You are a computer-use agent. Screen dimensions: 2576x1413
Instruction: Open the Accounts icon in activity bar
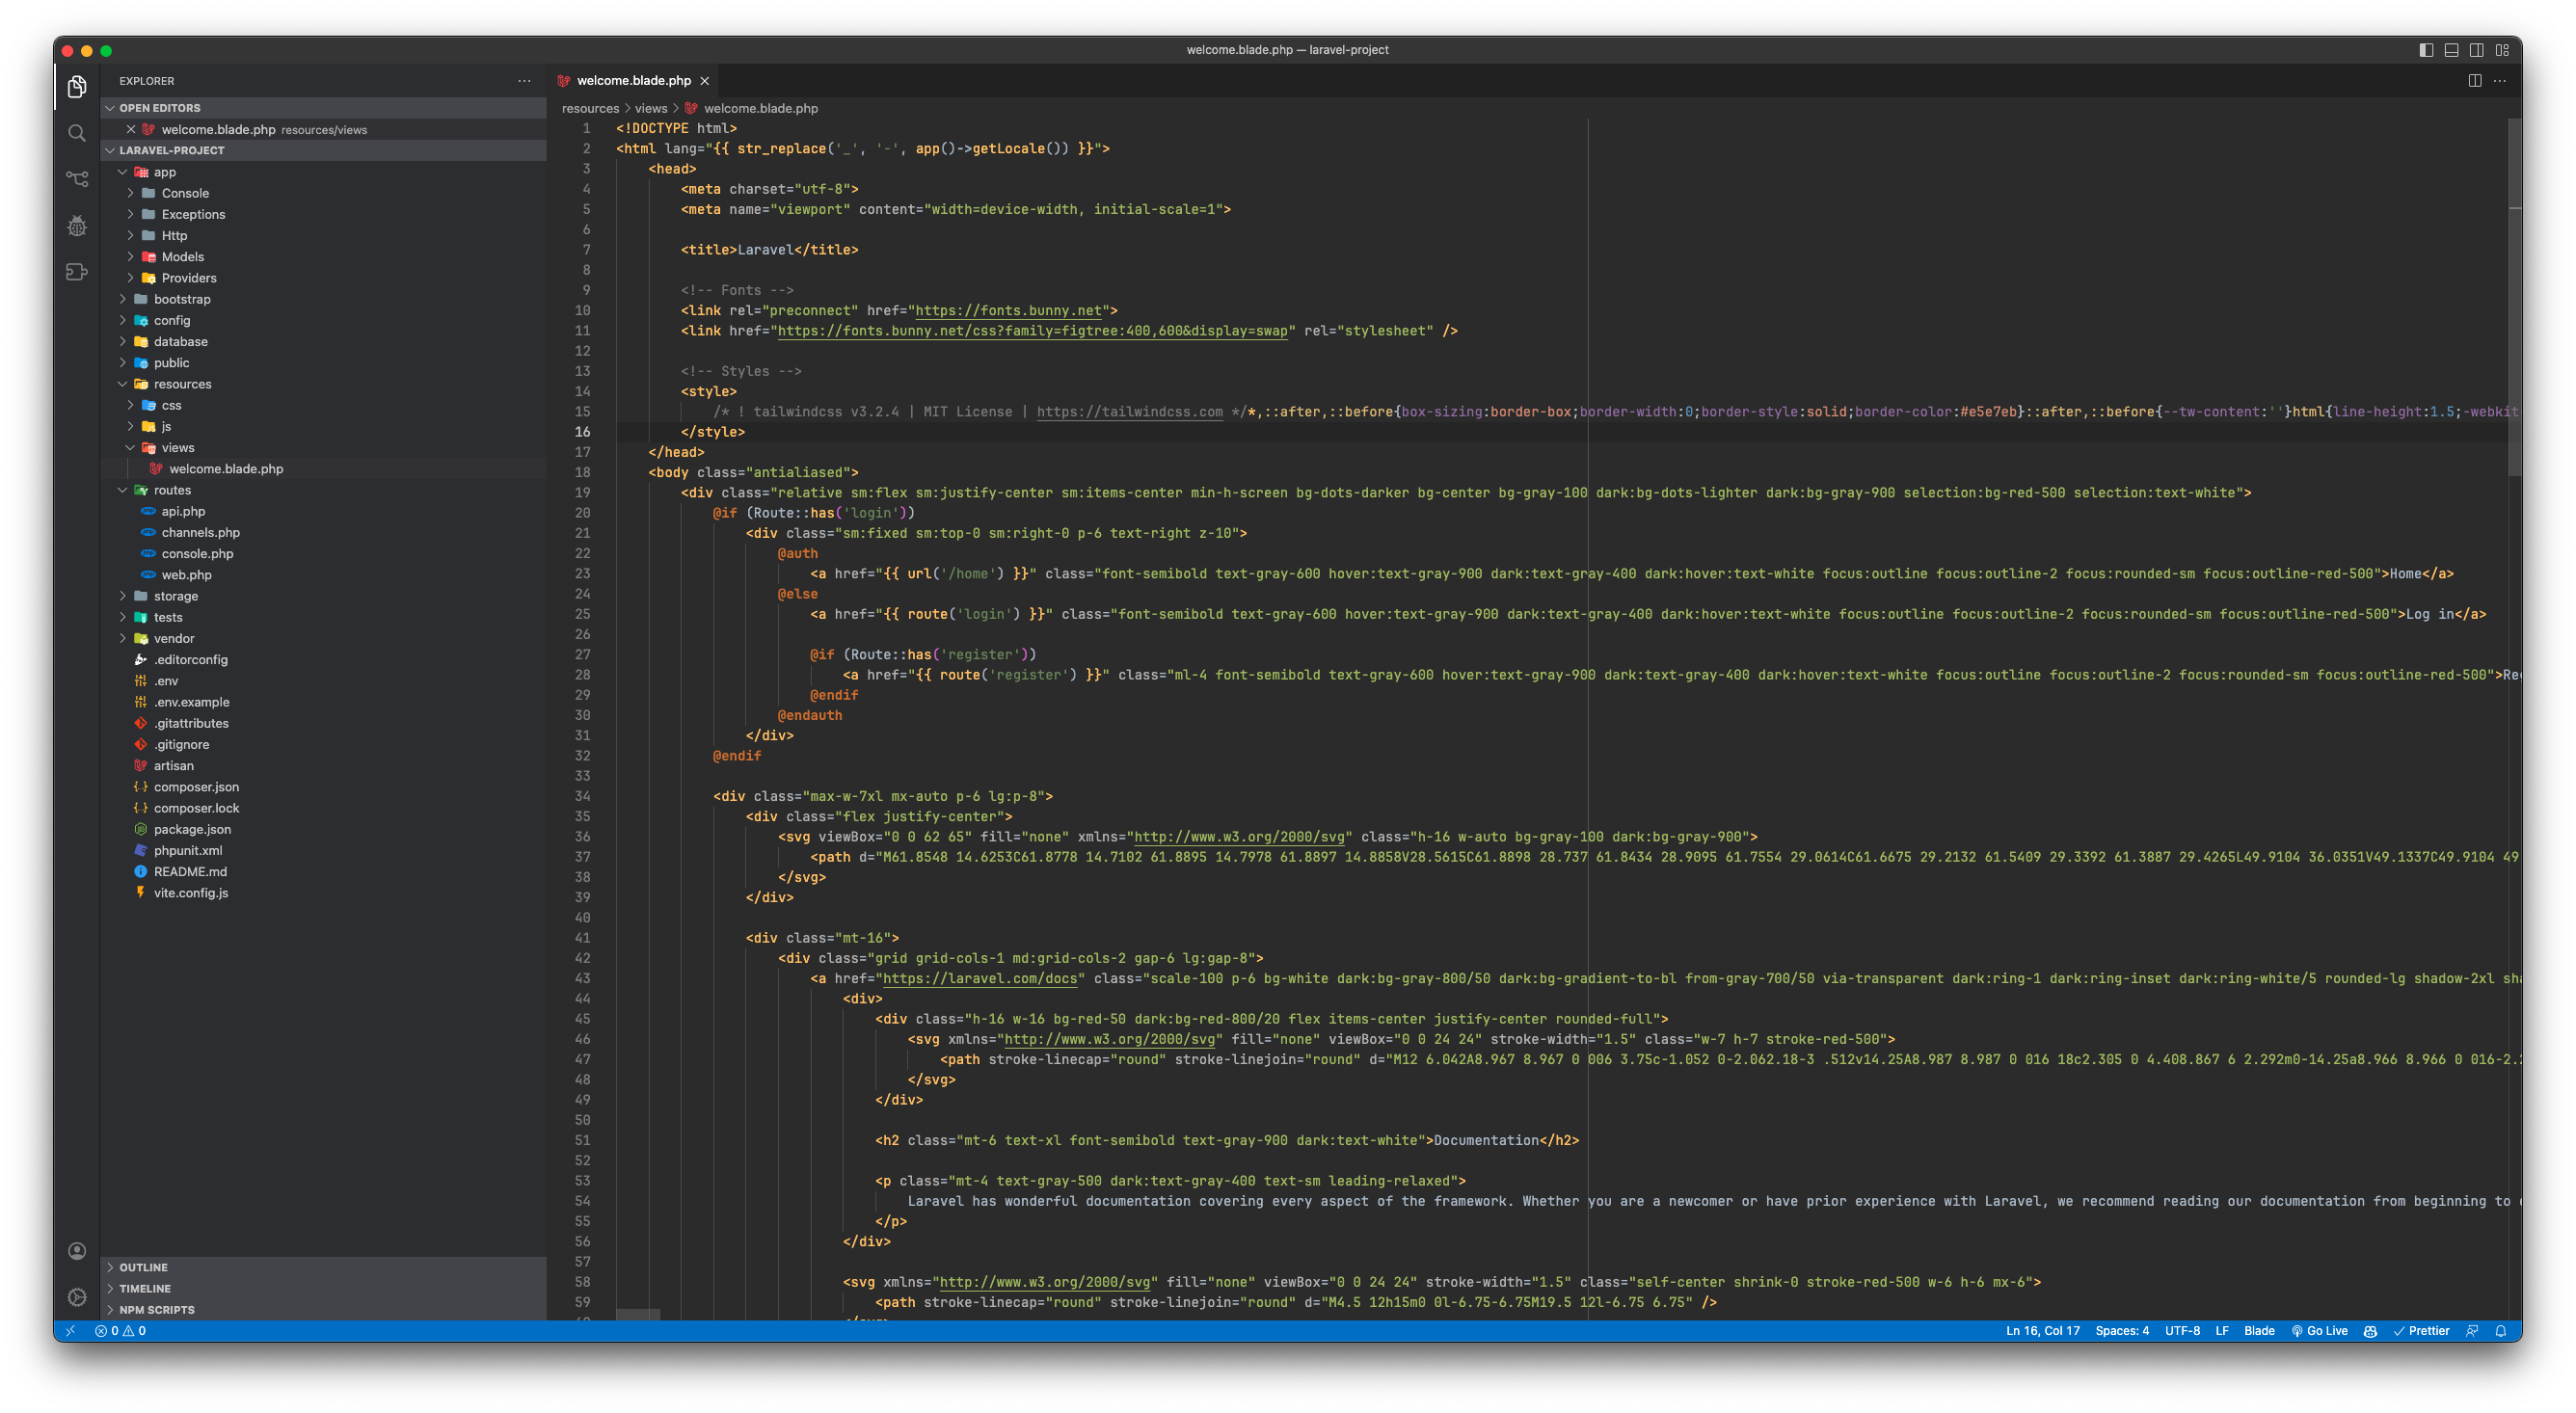(77, 1251)
